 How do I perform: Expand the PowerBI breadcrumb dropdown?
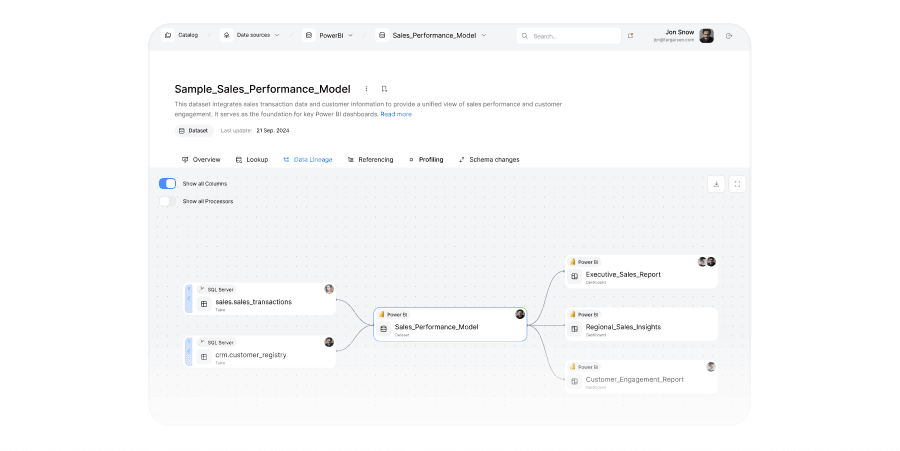[335, 35]
